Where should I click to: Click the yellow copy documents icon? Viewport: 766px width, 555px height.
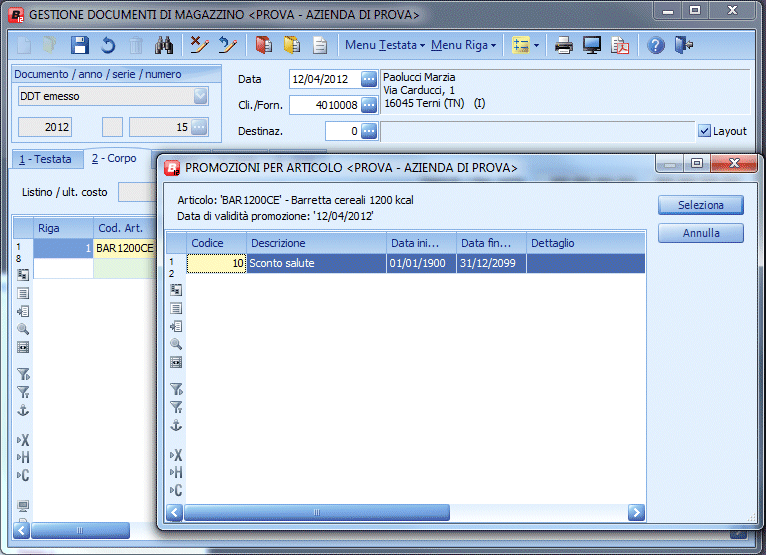click(x=292, y=45)
